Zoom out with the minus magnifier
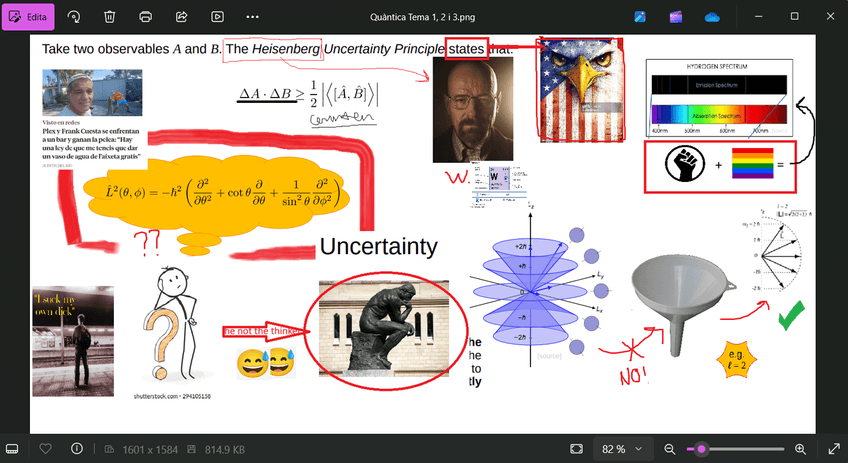Viewport: 848px width, 463px height. (x=670, y=449)
